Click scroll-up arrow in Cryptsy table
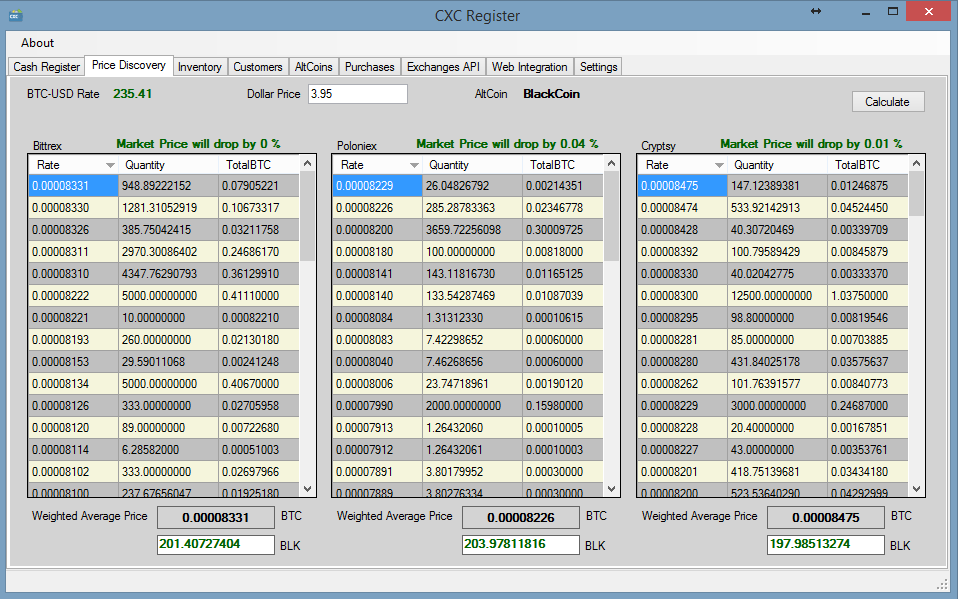The width and height of the screenshot is (958, 599). 916,163
